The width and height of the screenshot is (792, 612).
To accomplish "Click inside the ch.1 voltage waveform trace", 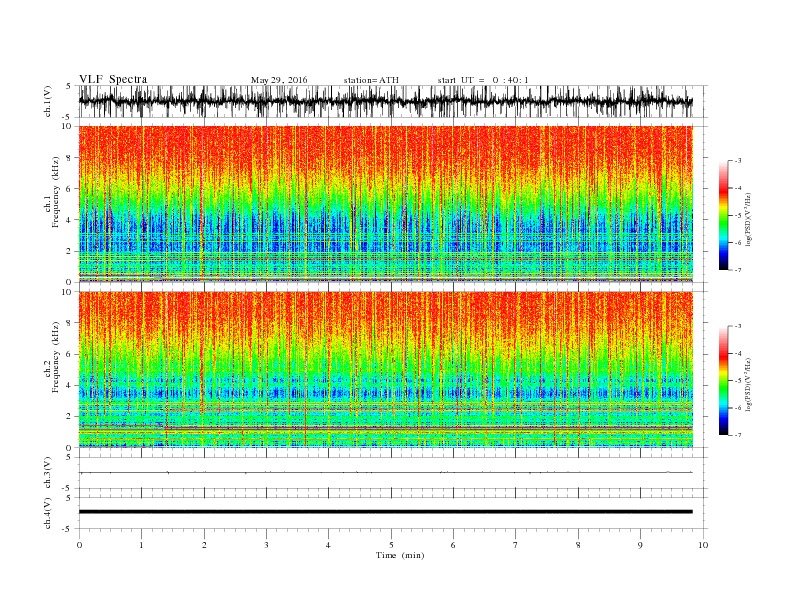I will click(x=386, y=101).
